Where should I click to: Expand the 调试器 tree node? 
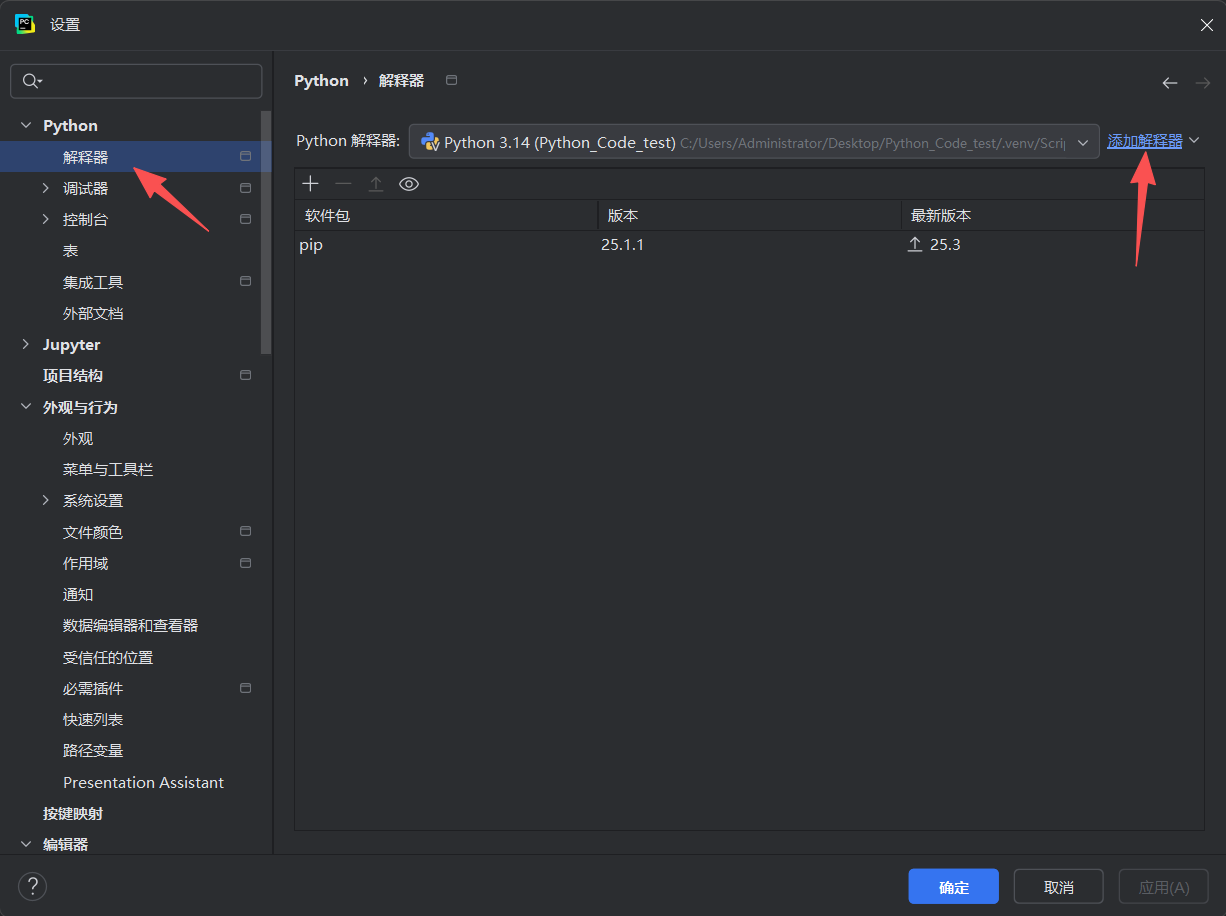coord(45,188)
